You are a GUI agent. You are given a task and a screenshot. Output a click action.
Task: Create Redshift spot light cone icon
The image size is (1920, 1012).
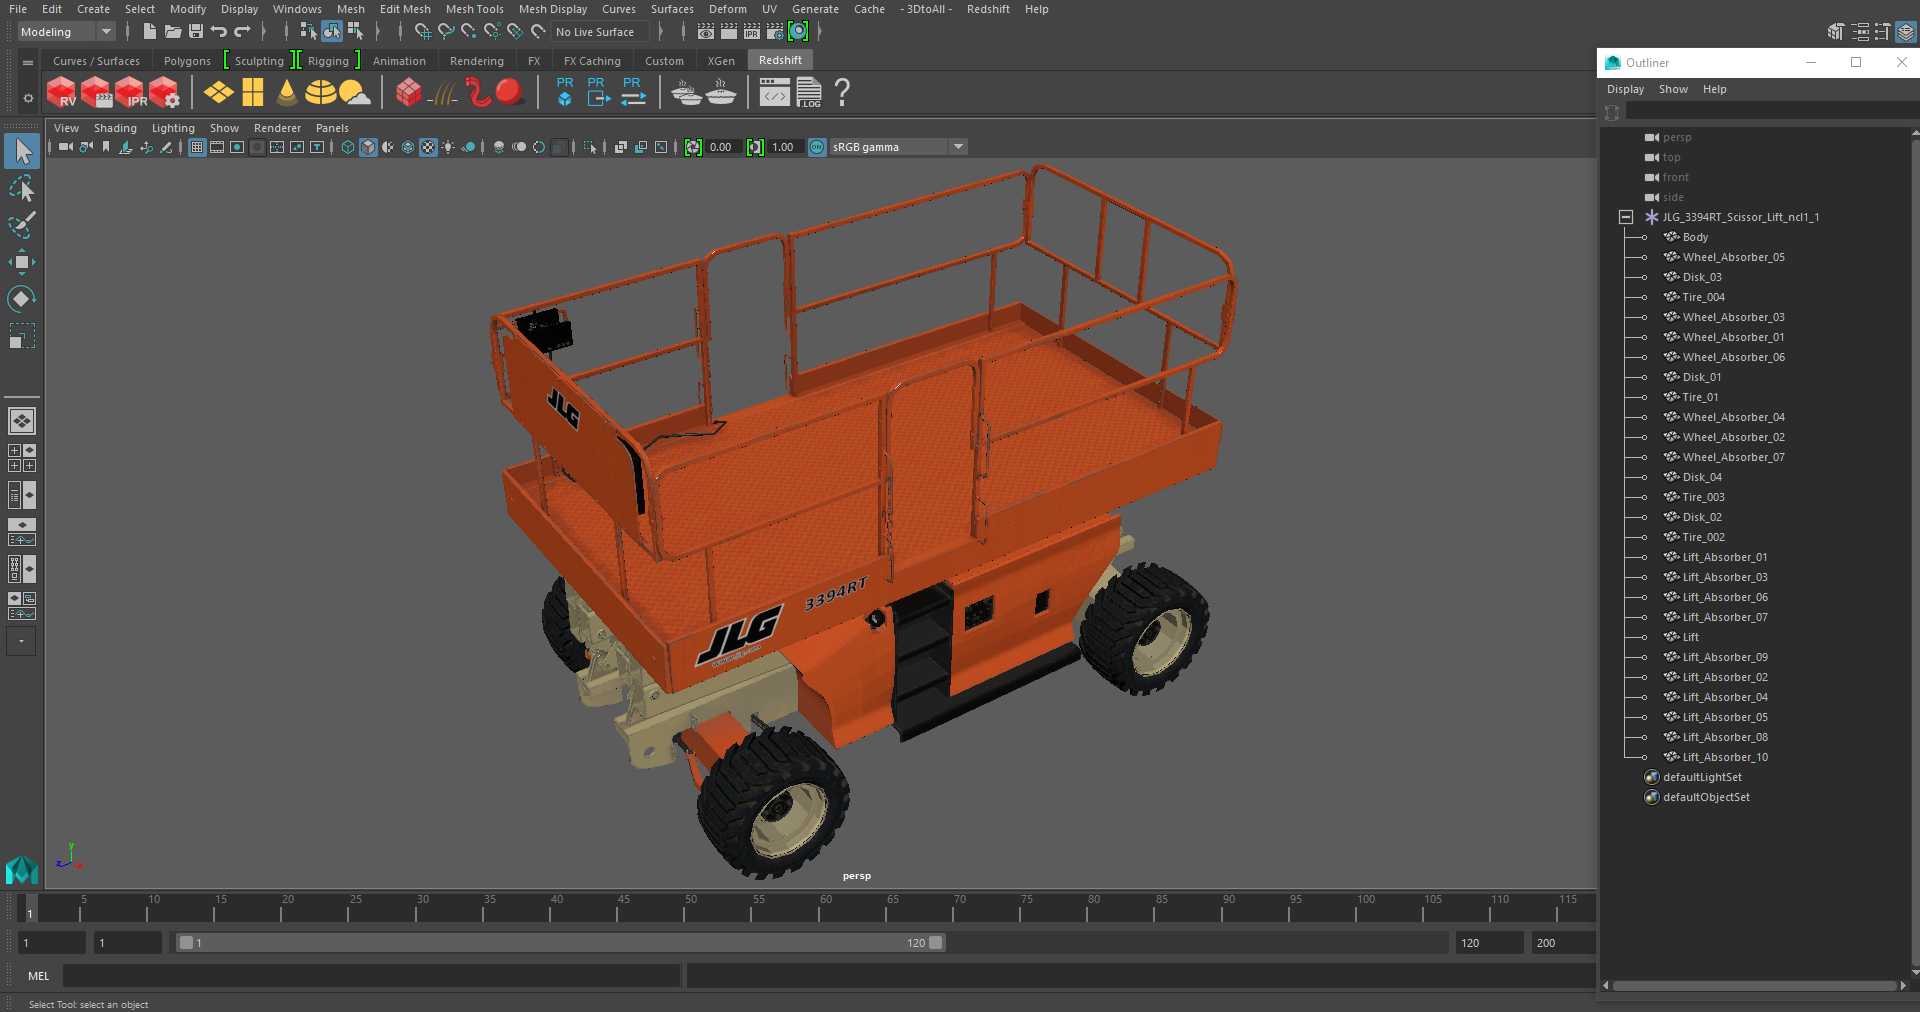(287, 93)
